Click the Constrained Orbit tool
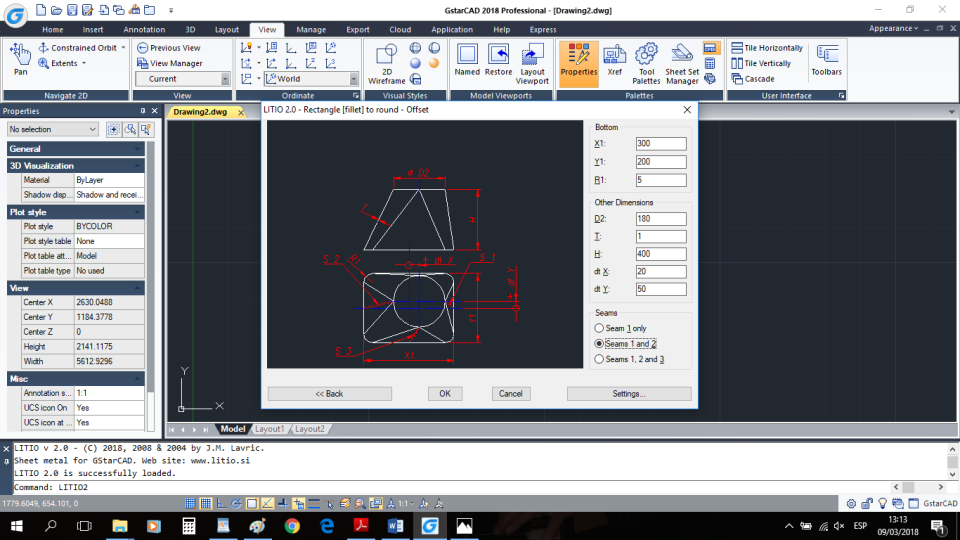The height and width of the screenshot is (540, 960). (x=77, y=48)
